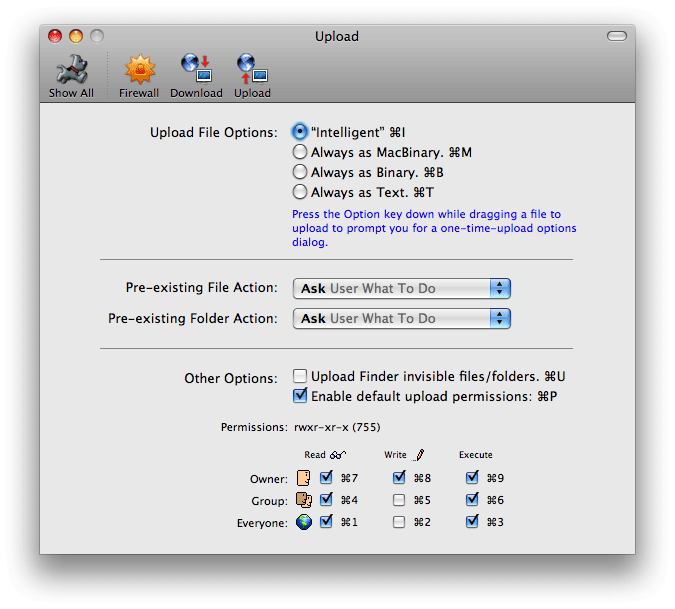Open Pre-existing Folder Action dropdown

click(x=402, y=318)
